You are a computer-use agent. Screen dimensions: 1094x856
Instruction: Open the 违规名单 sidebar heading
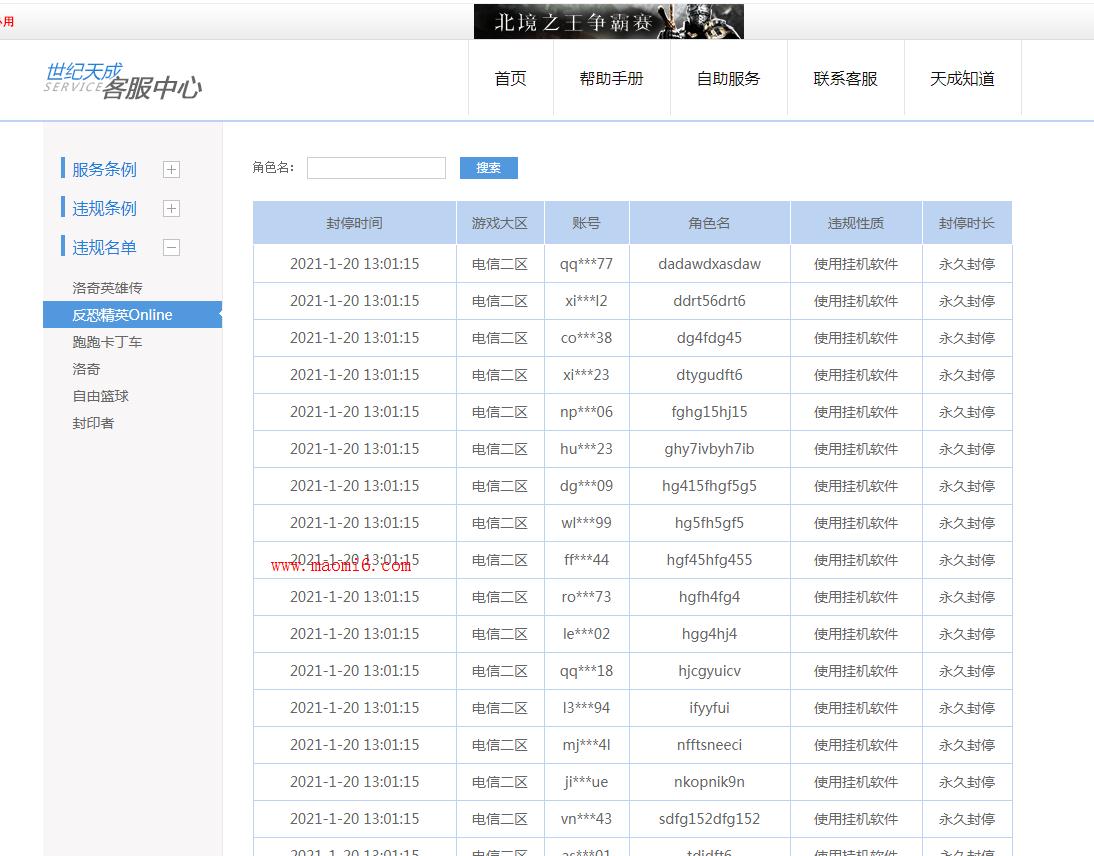(104, 248)
